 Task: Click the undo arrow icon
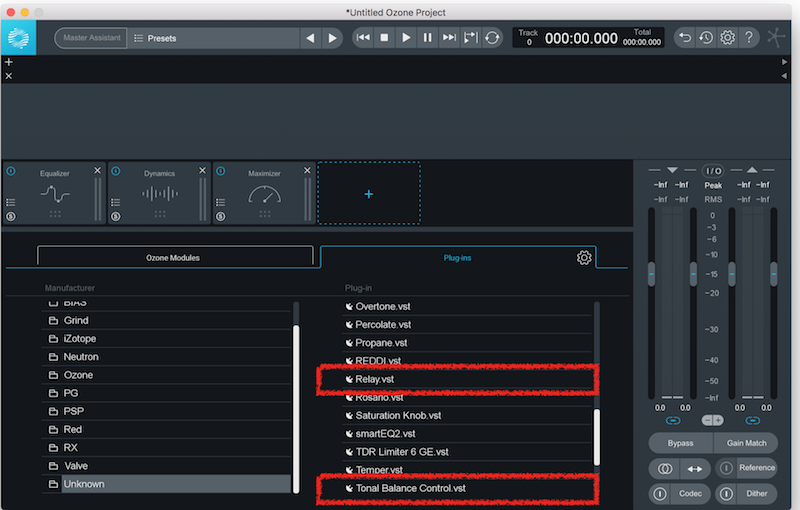(685, 38)
